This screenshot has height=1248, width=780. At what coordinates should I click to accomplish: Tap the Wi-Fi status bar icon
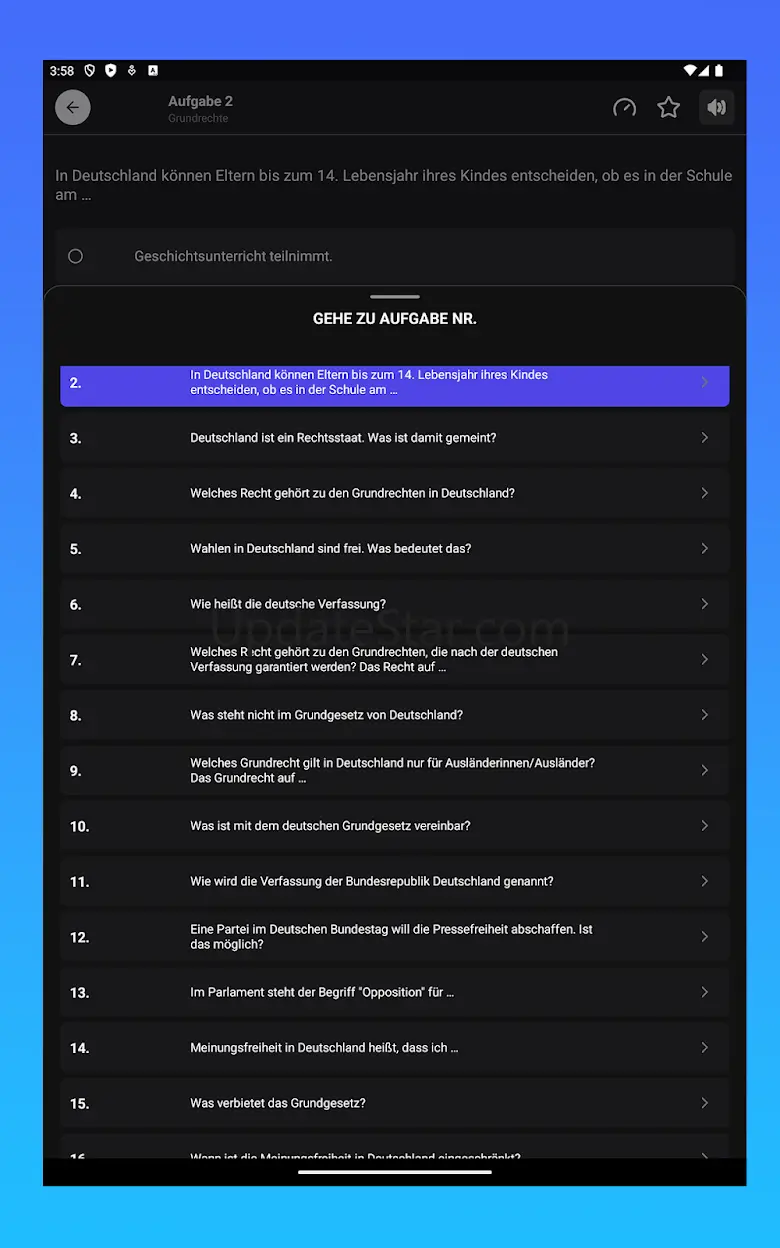click(x=689, y=71)
